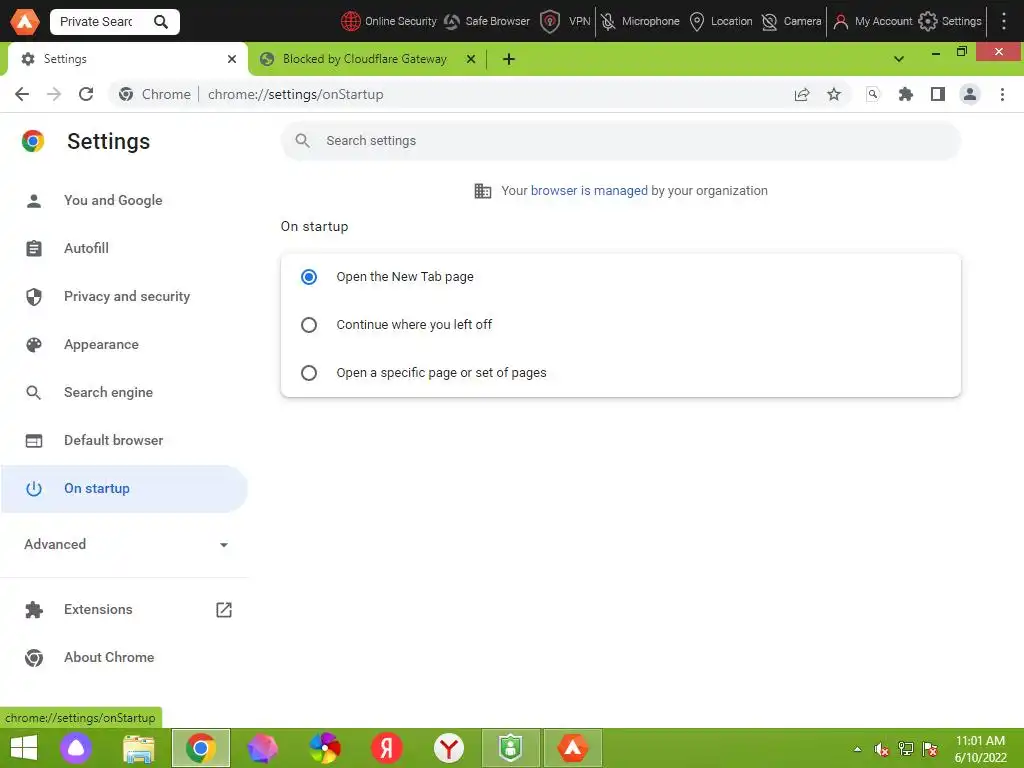Open the VPN shield item

565,22
